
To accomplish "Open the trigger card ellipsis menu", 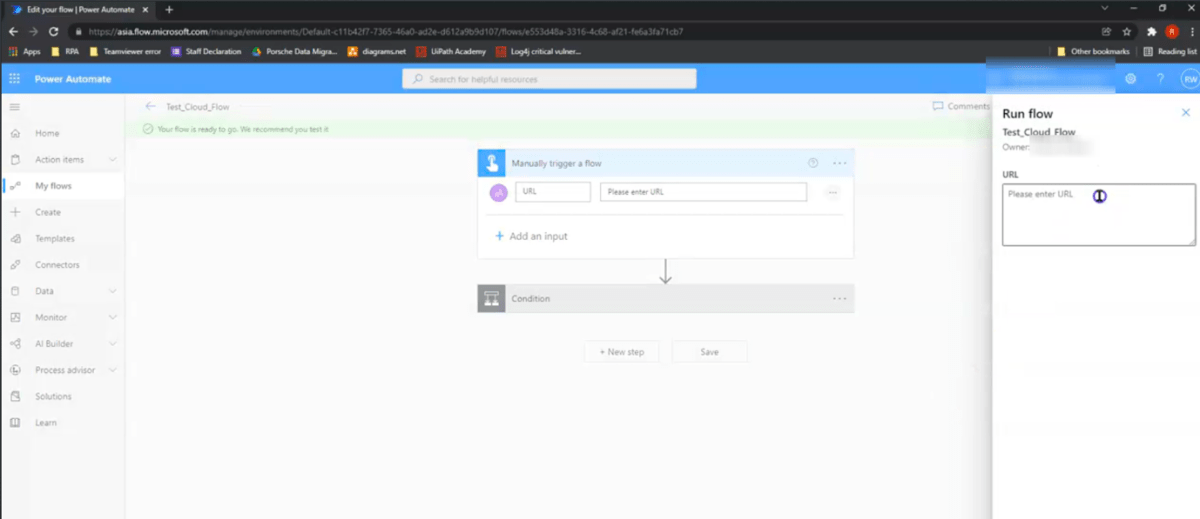I will pyautogui.click(x=840, y=163).
